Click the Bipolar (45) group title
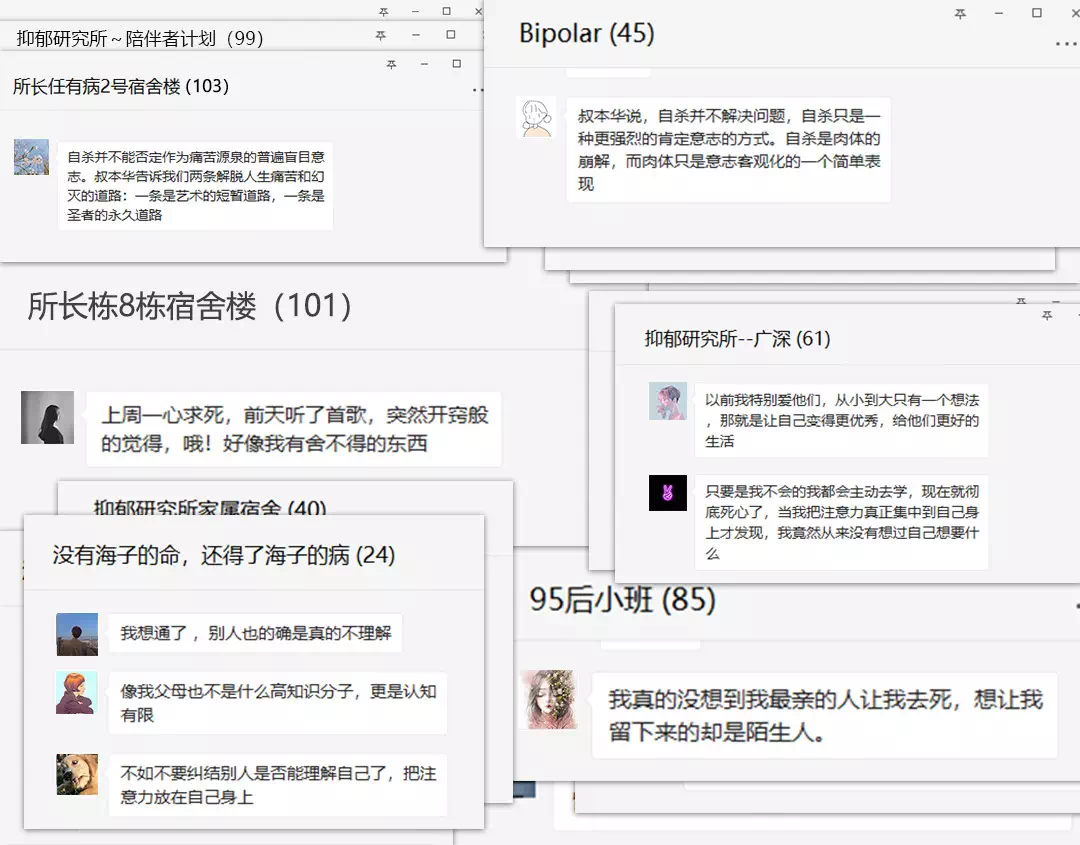This screenshot has width=1080, height=845. 586,33
